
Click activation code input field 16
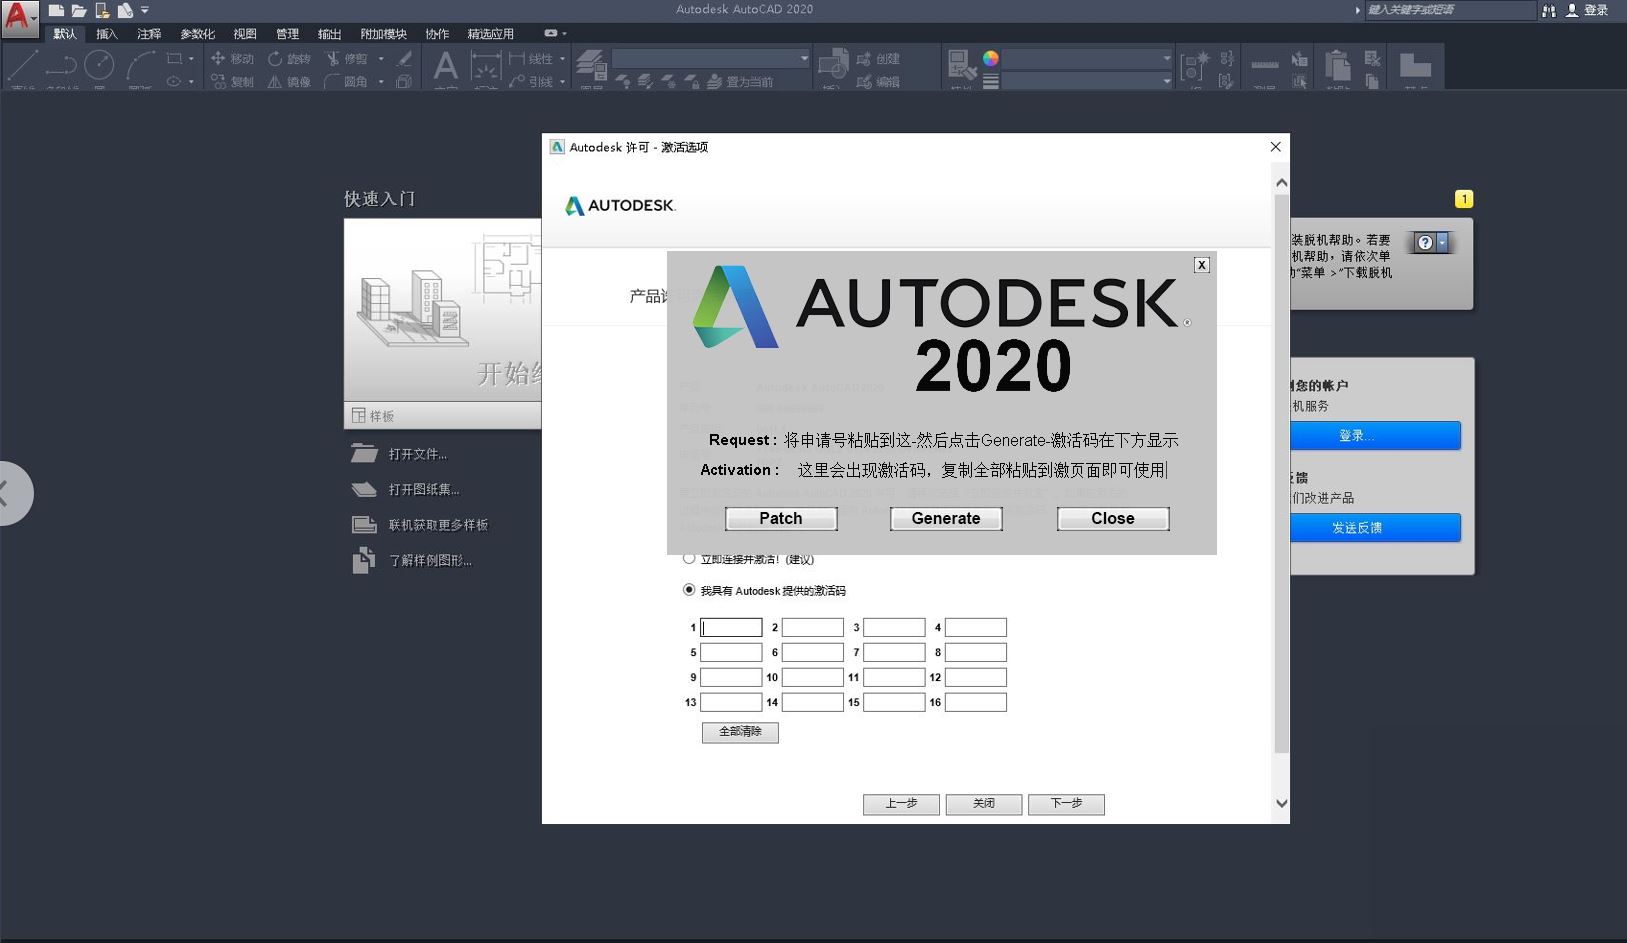coord(976,702)
